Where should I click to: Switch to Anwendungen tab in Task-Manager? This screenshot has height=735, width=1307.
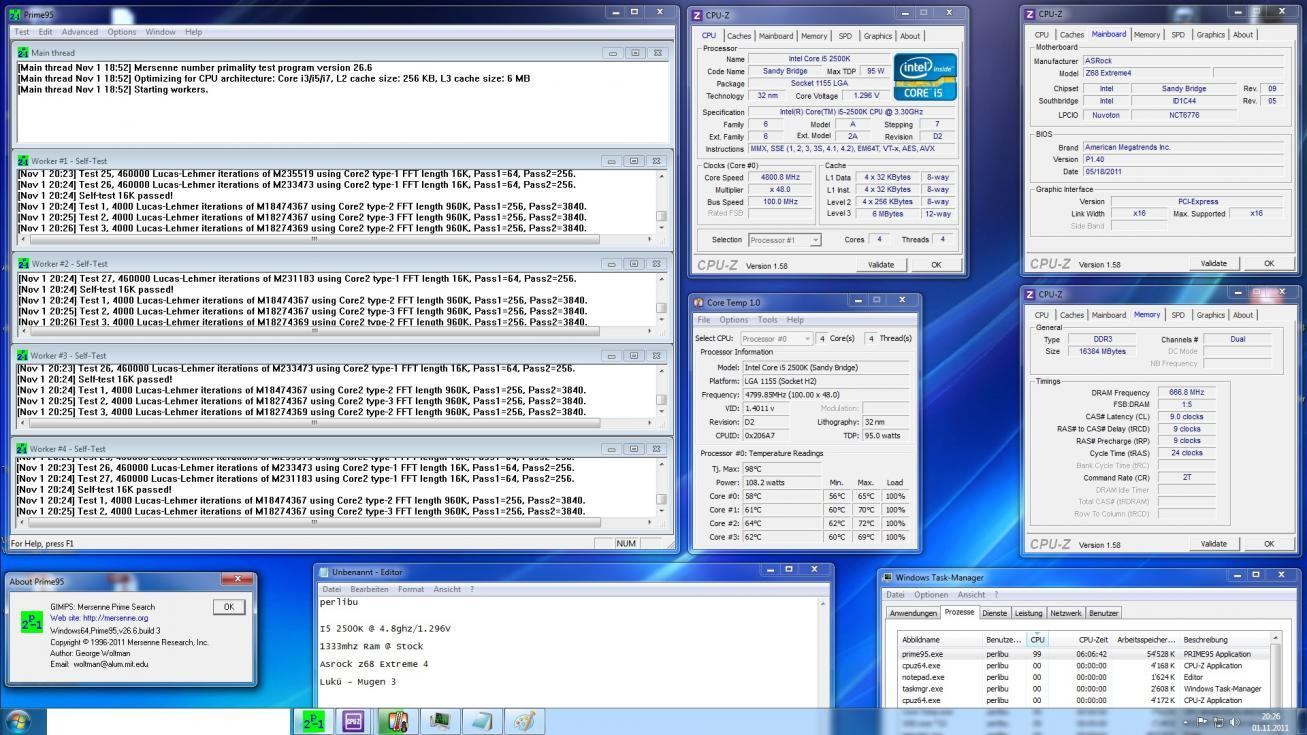click(x=913, y=613)
